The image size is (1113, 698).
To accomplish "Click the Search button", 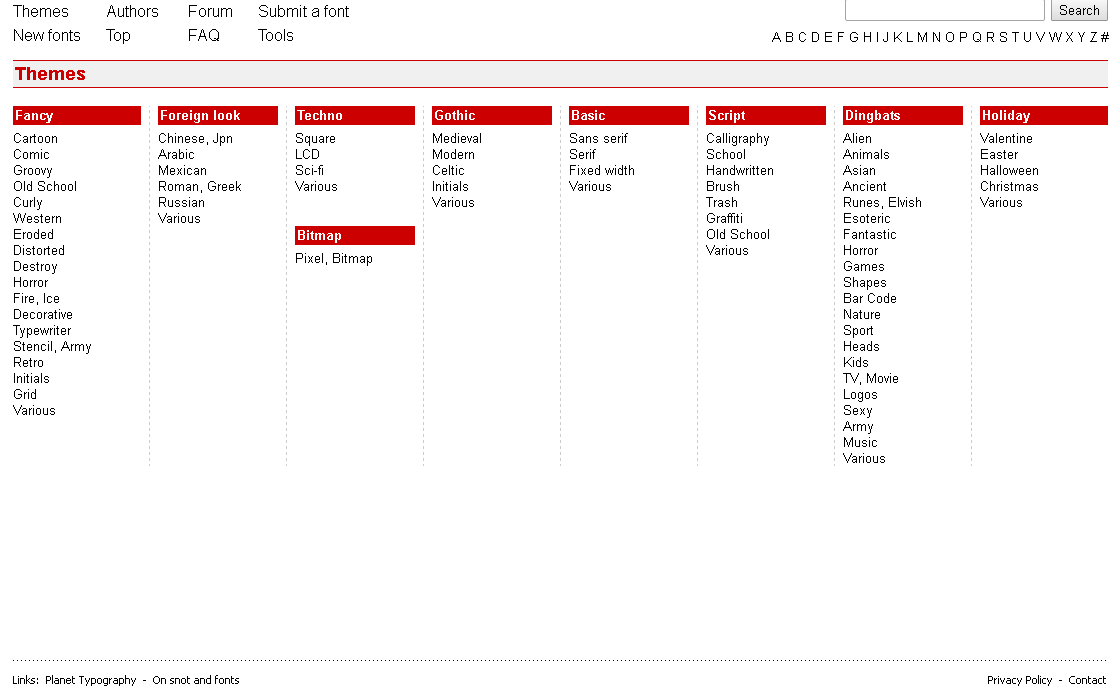I will tap(1079, 10).
